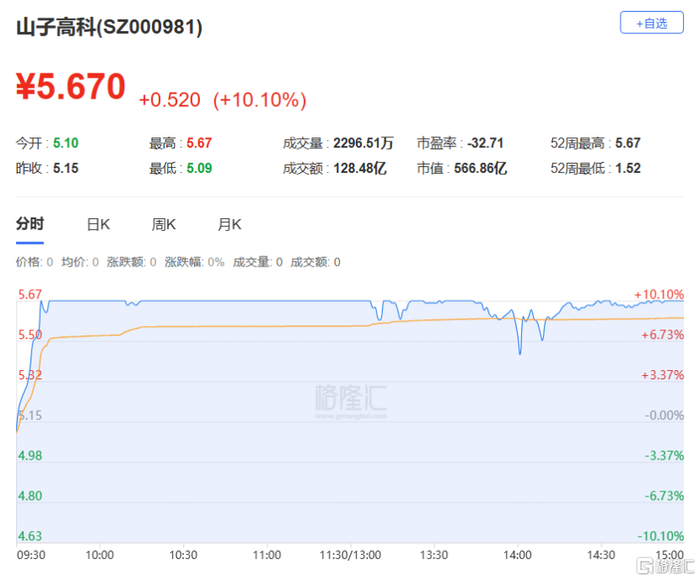Click the 4.98 price axis label
Screen dimensions: 700x580
30,456
